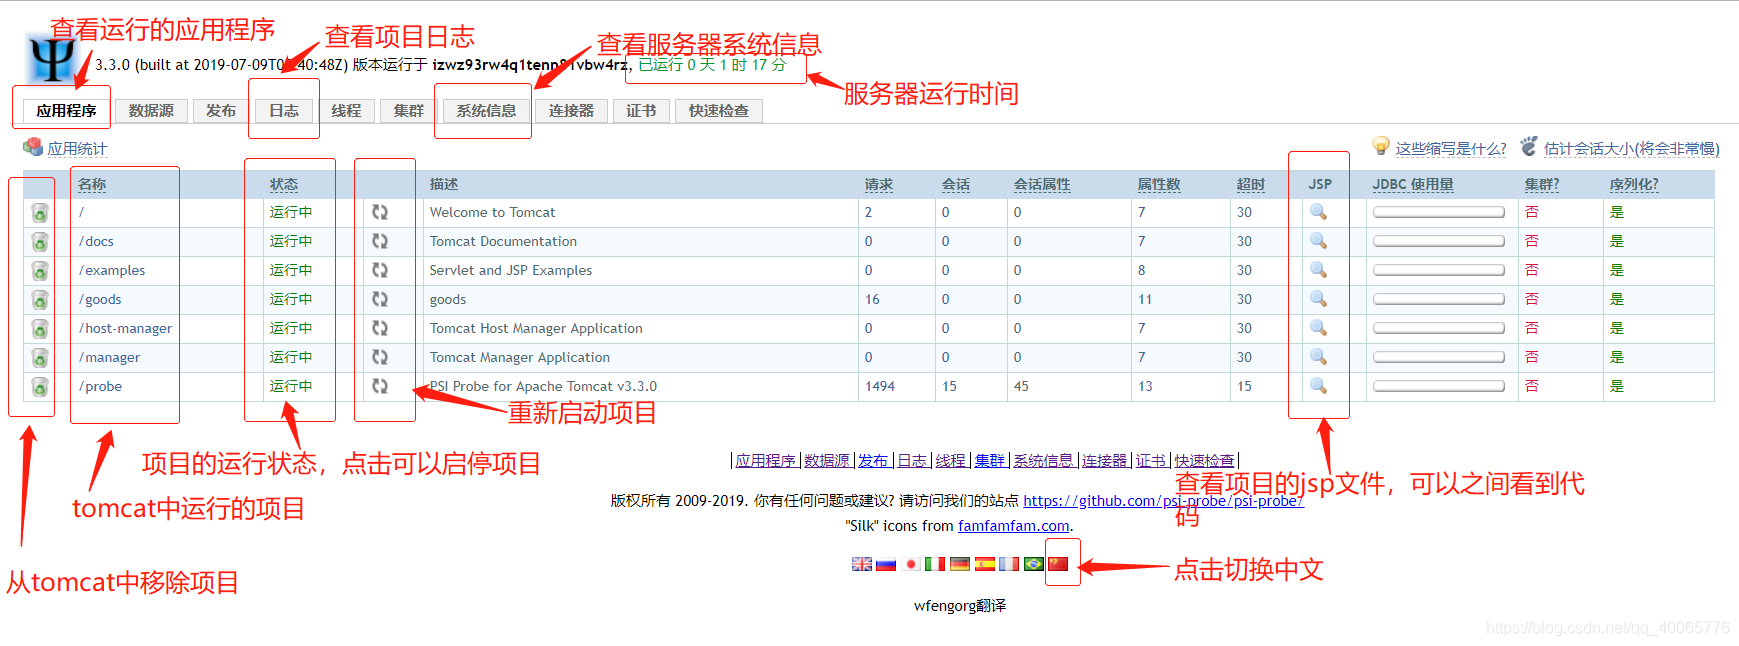Viewport: 1739px width, 646px height.
Task: View JSP files of Tomcat Manager Application
Action: click(1318, 357)
